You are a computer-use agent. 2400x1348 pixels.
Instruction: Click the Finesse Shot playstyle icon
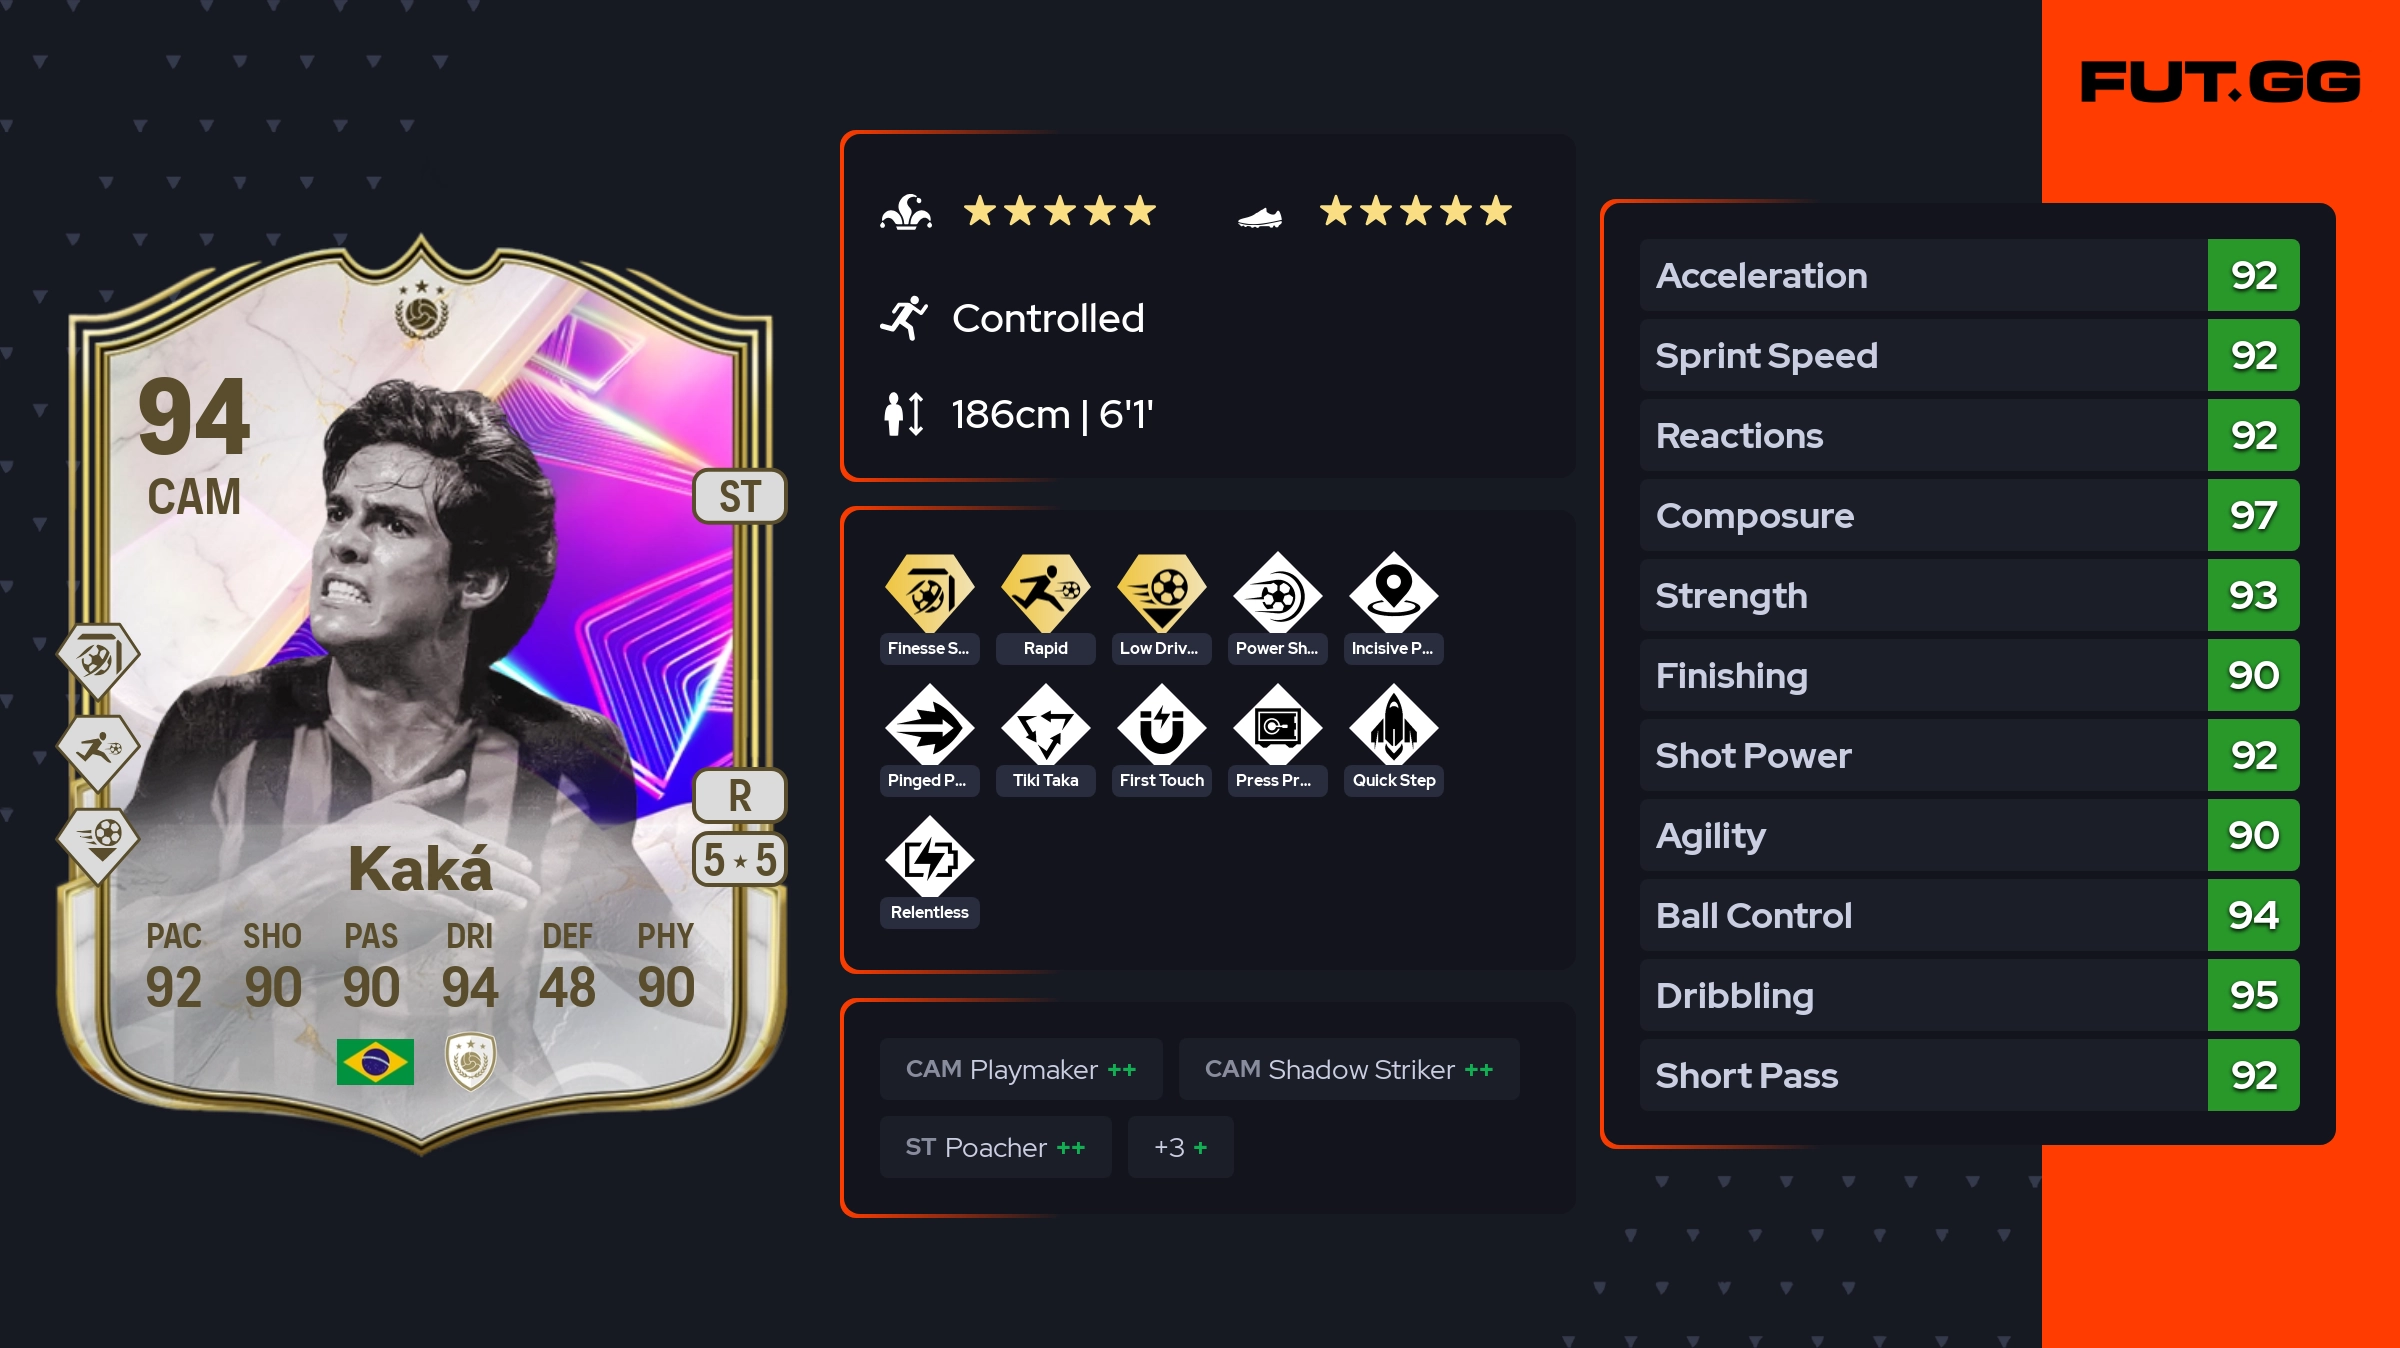click(x=929, y=593)
